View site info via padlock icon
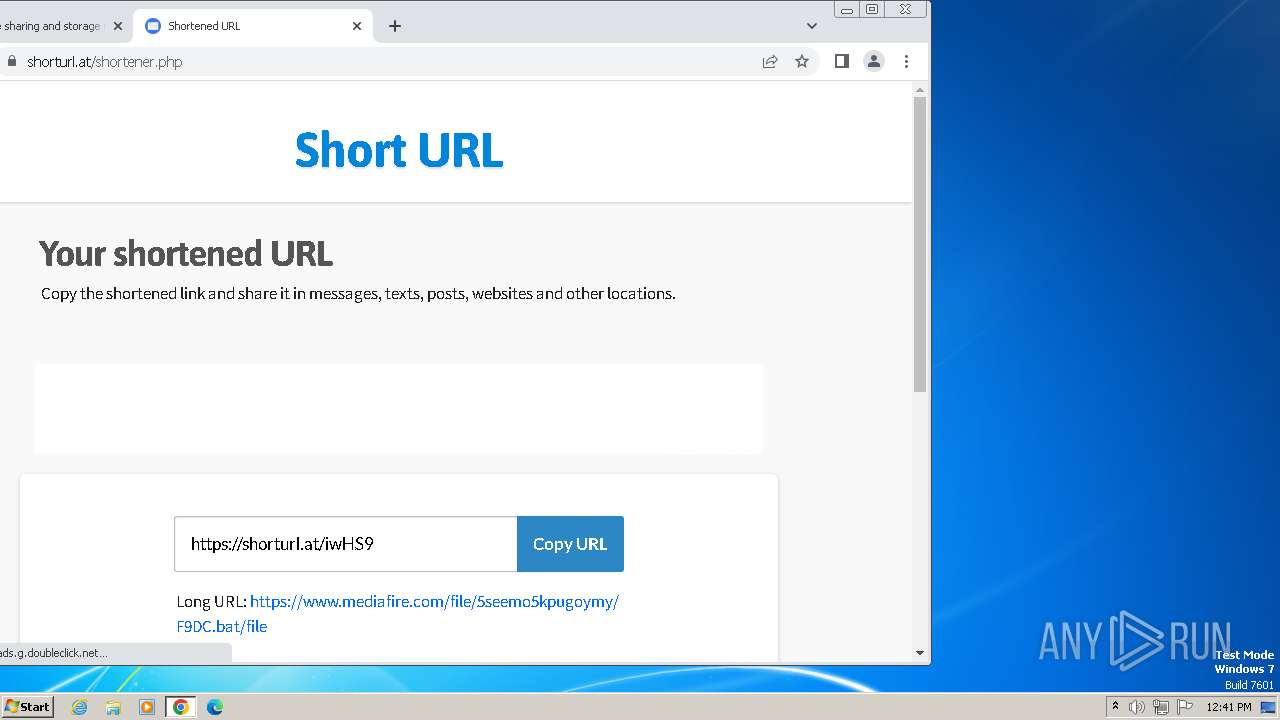The height and width of the screenshot is (720, 1280). pyautogui.click(x=12, y=61)
